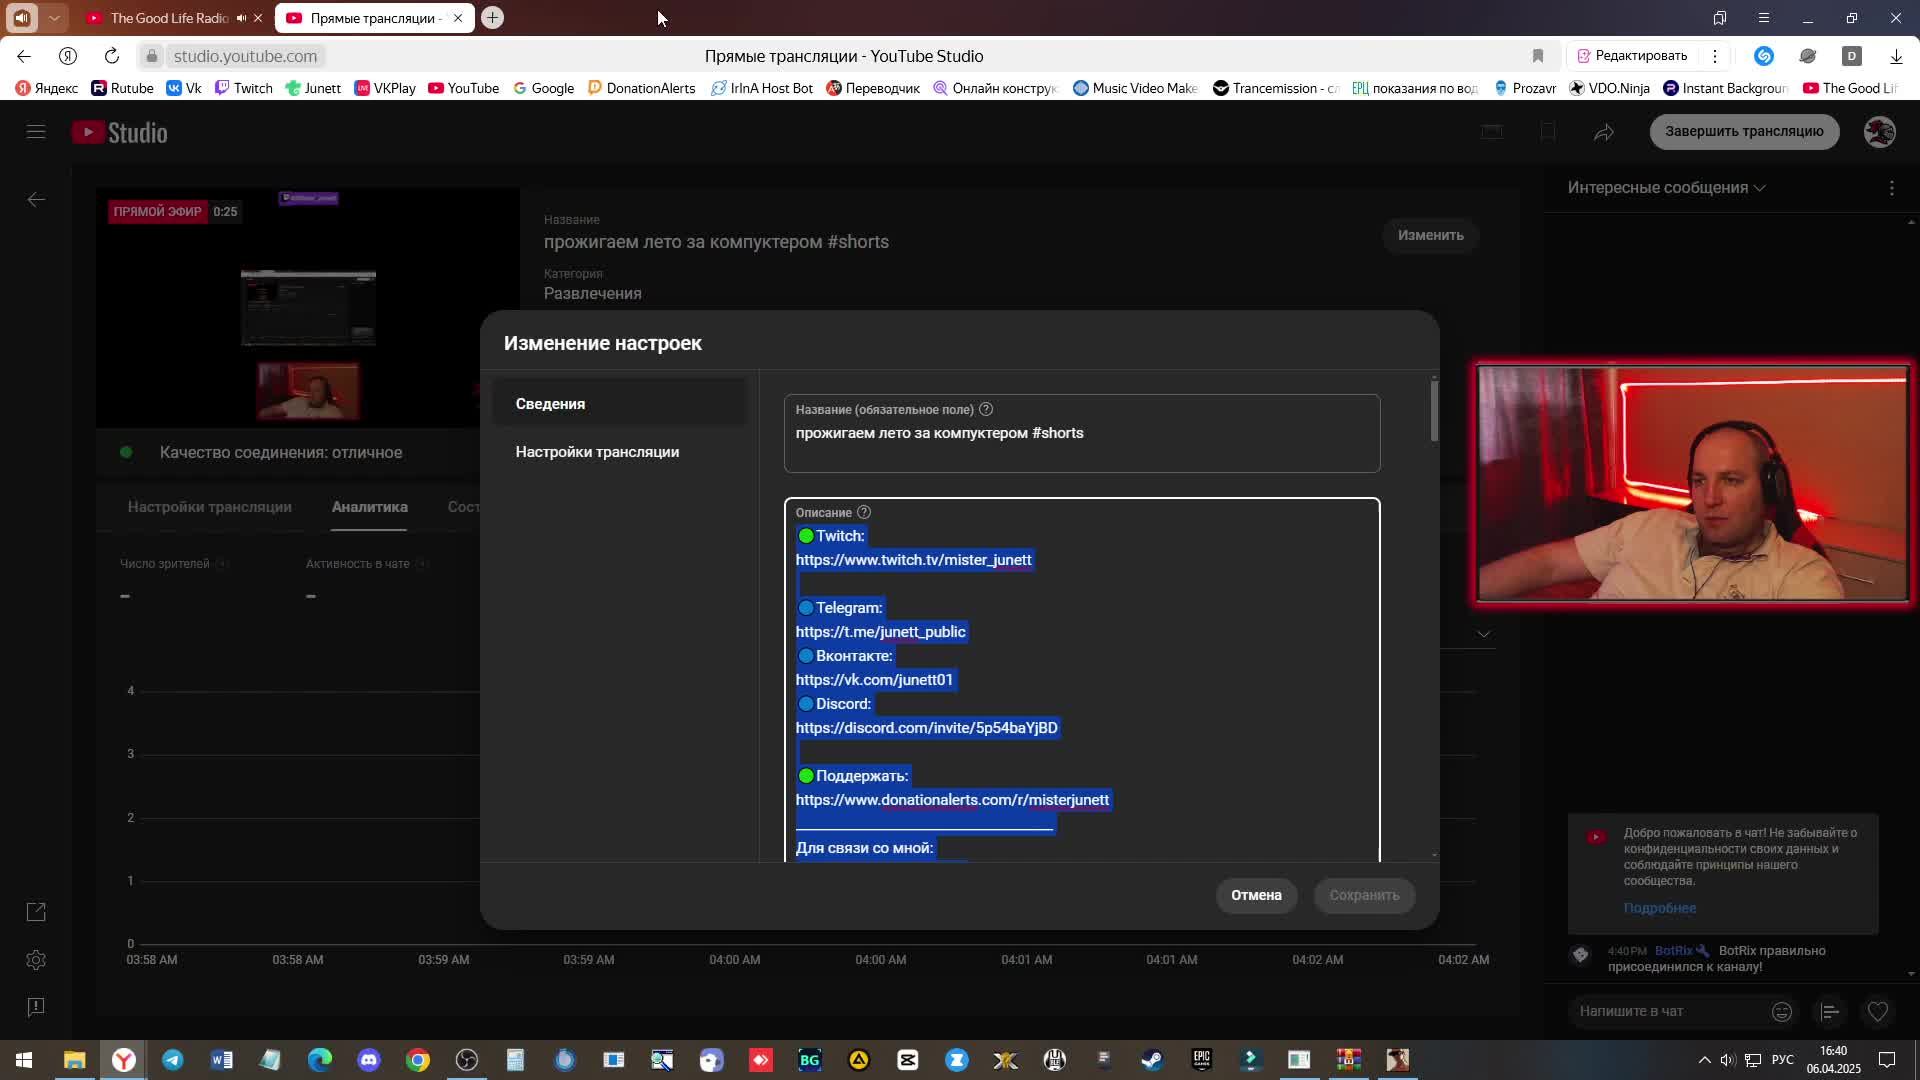Viewport: 1920px width, 1080px height.
Task: Mute the Good Life Radio tab audio
Action: click(241, 18)
